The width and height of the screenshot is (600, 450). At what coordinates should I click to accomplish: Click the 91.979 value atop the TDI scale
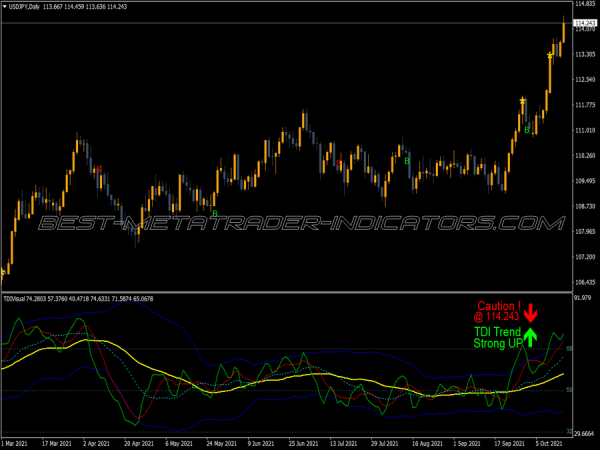[x=583, y=298]
